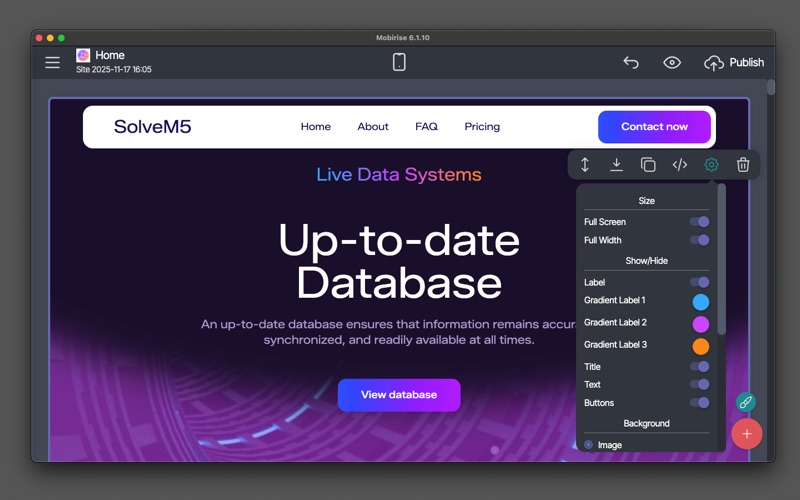This screenshot has width=800, height=500.
Task: Click the Size section header
Action: (646, 201)
